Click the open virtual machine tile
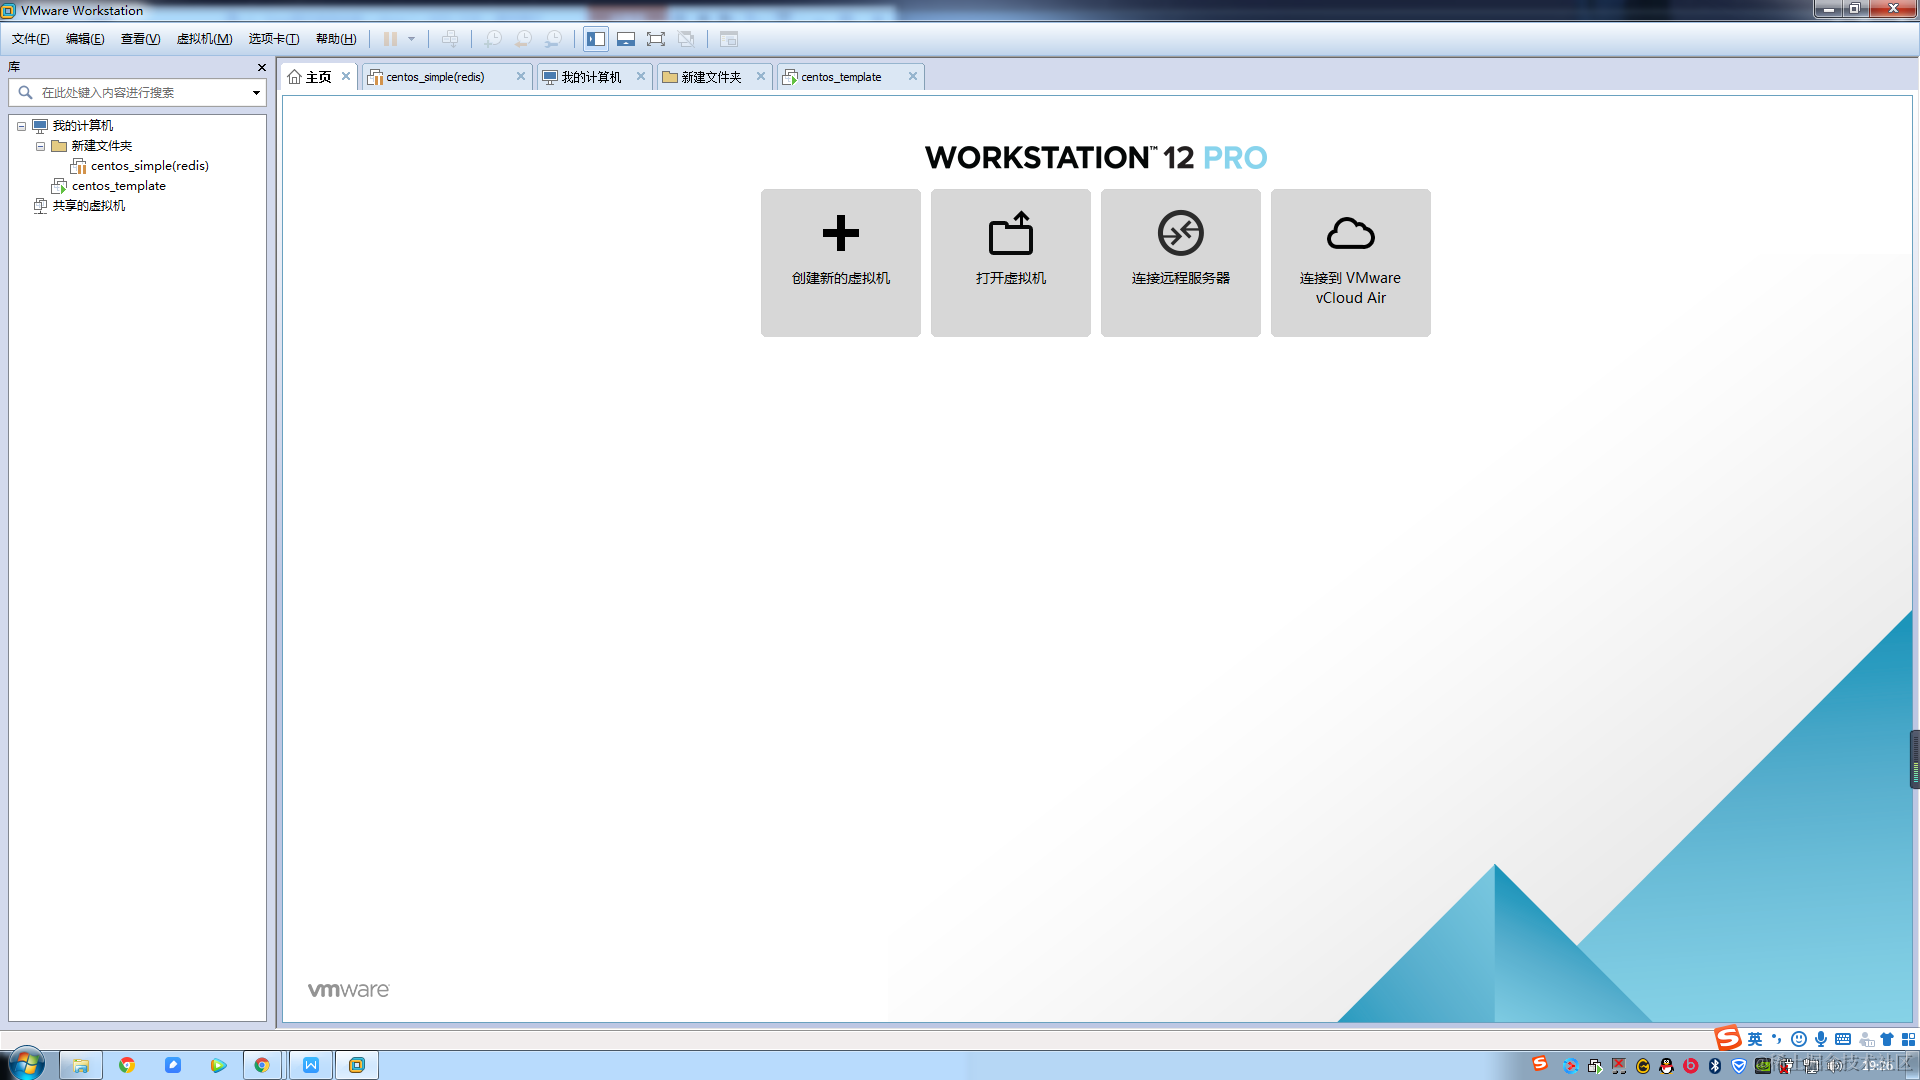Image resolution: width=1920 pixels, height=1080 pixels. [x=1010, y=262]
